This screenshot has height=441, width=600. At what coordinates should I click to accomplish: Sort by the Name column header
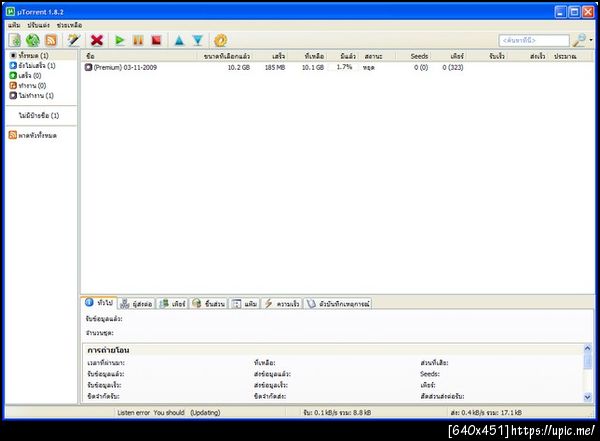coord(139,56)
